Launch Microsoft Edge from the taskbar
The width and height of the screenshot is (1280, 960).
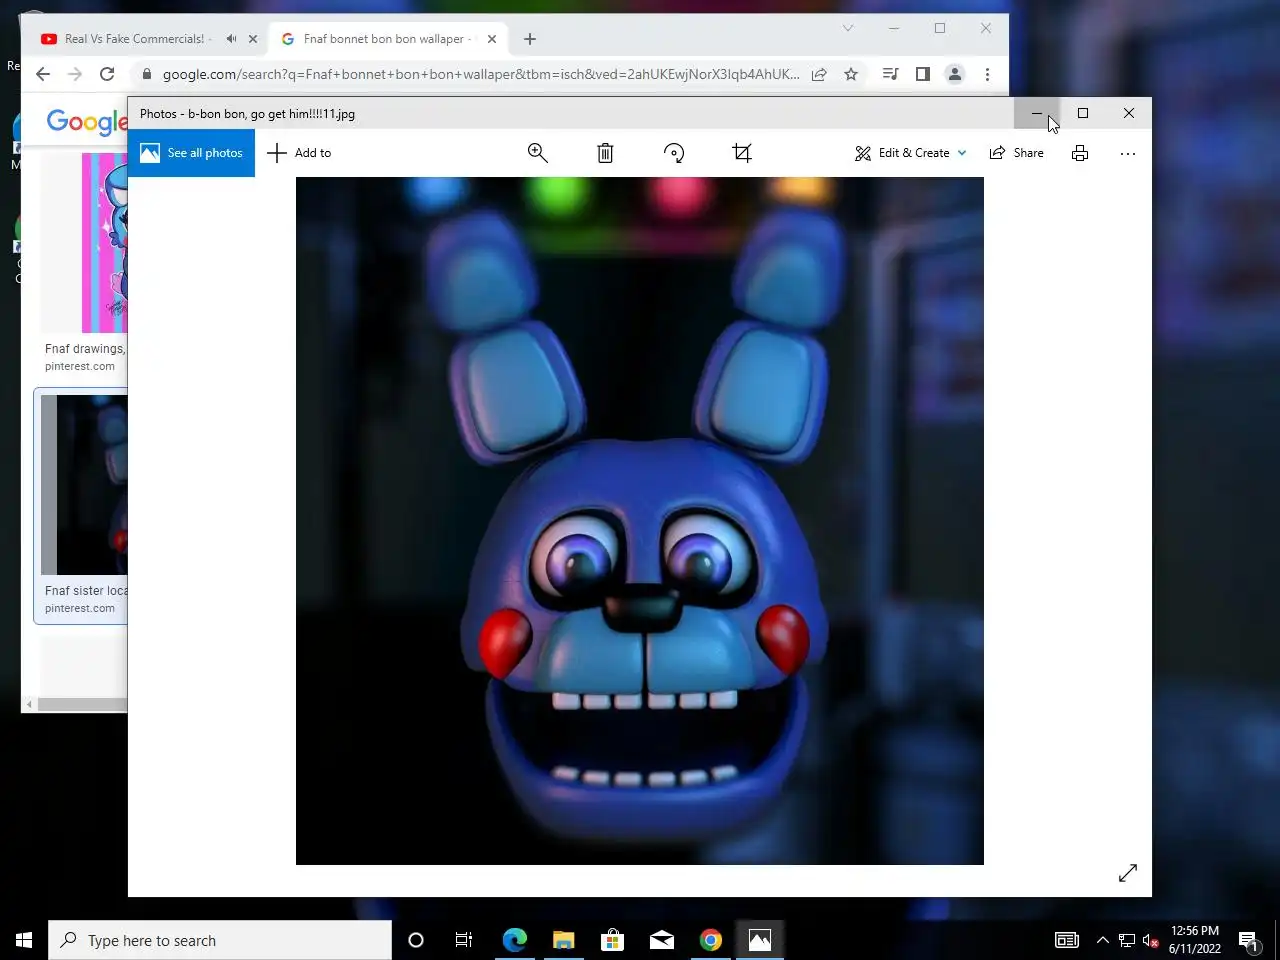tap(515, 940)
